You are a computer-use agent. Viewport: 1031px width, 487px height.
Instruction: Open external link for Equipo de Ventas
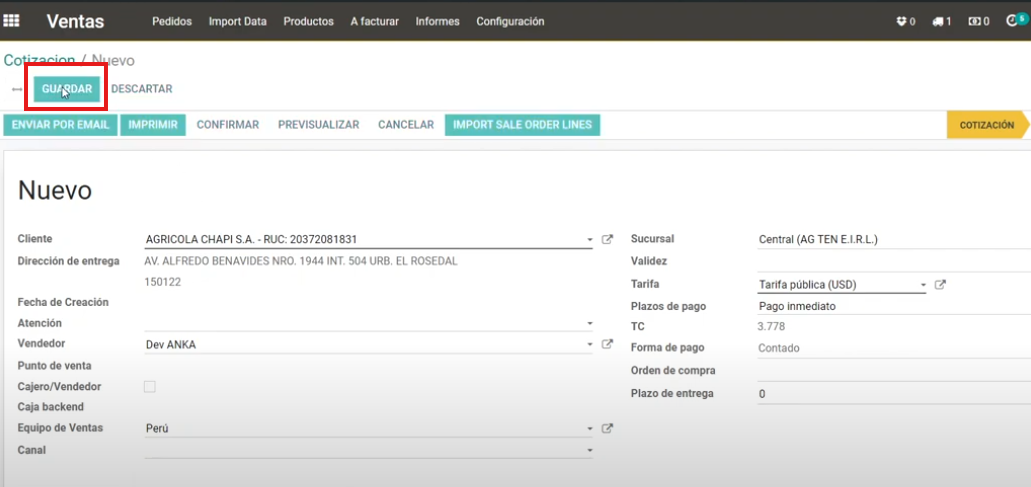(607, 429)
